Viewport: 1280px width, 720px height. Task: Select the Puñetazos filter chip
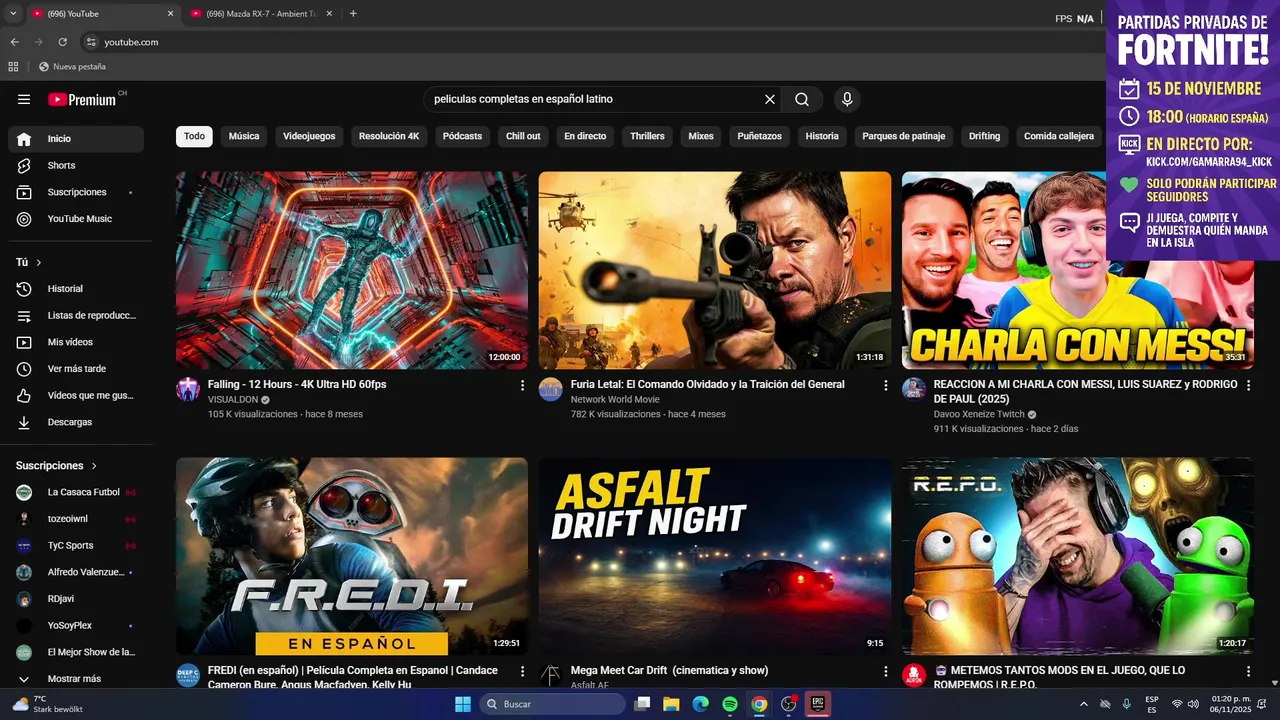click(760, 136)
